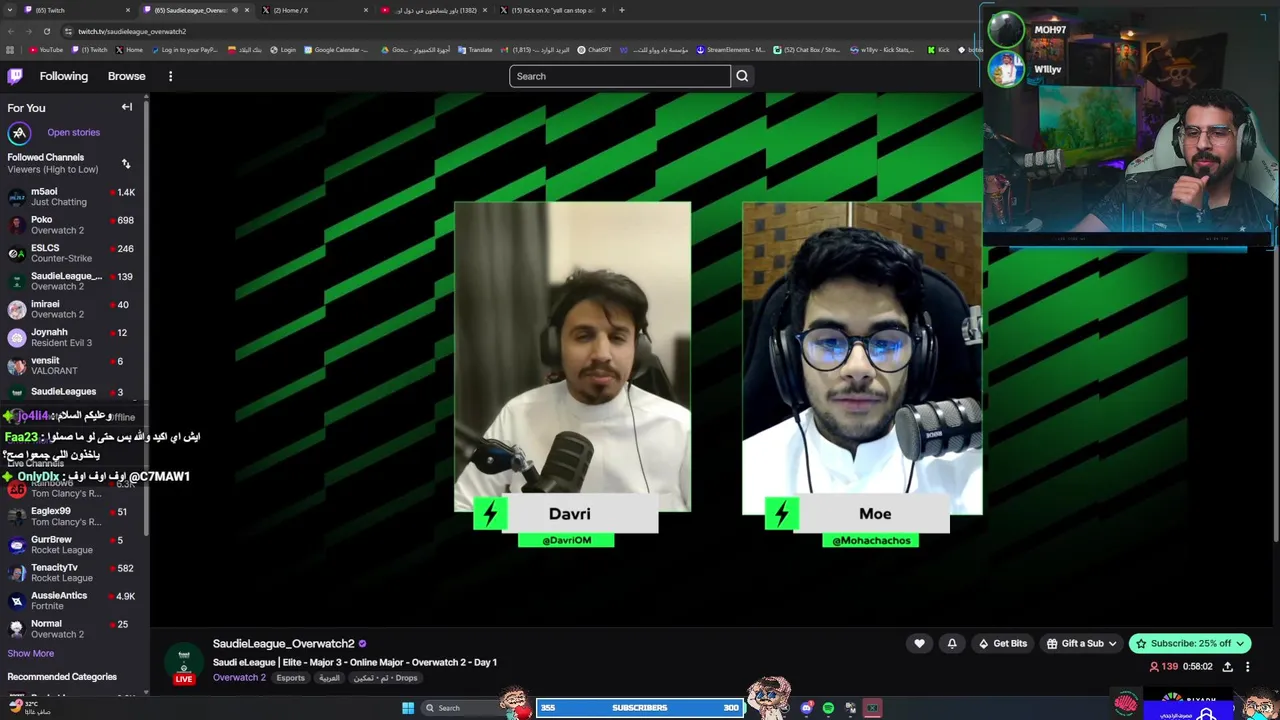Open Normal Overwatch 2 channel

(x=72, y=628)
